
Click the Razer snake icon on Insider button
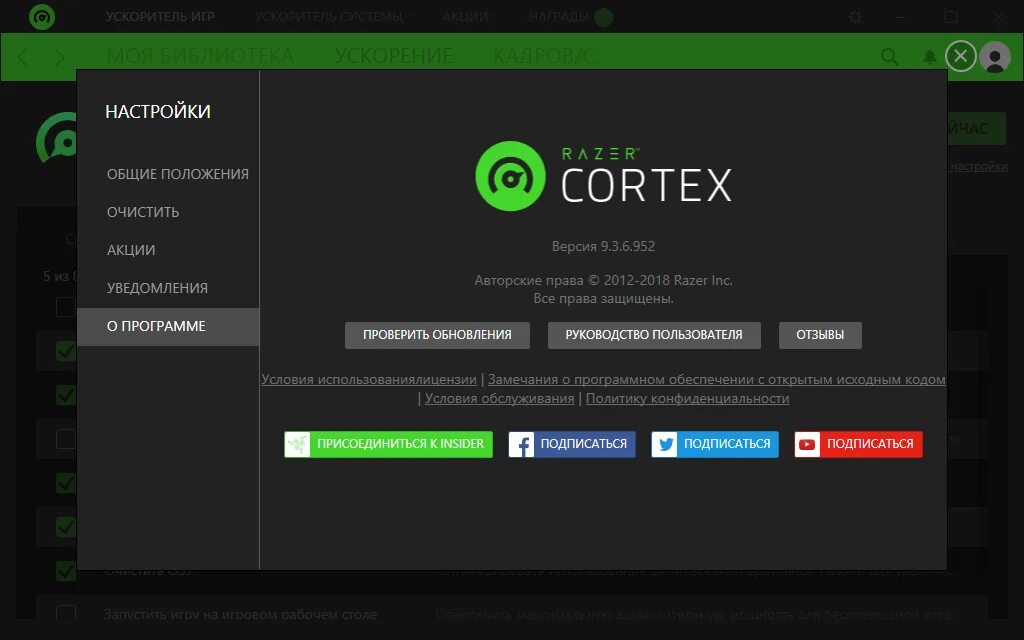click(297, 444)
